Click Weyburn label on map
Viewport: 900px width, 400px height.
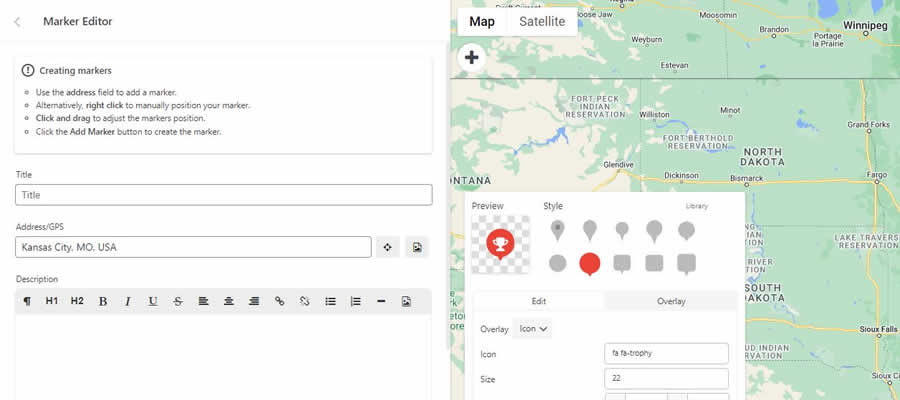(647, 40)
